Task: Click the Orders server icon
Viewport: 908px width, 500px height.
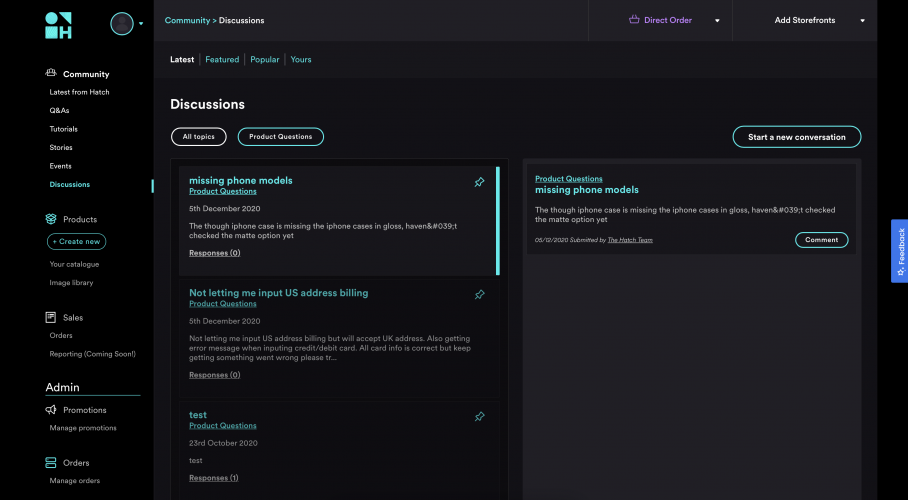Action: 51,462
